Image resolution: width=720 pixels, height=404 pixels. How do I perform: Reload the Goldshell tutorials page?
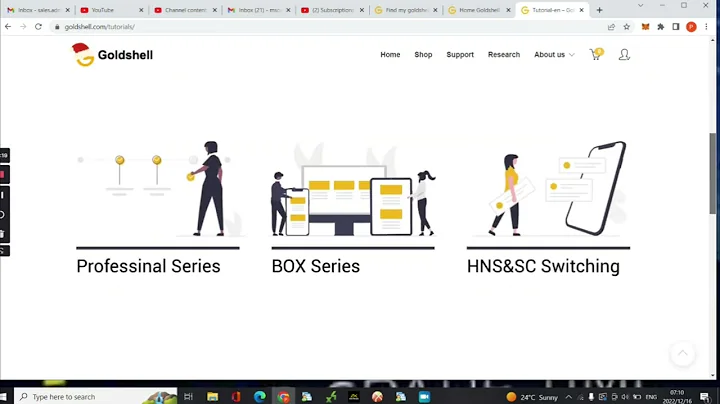39,27
